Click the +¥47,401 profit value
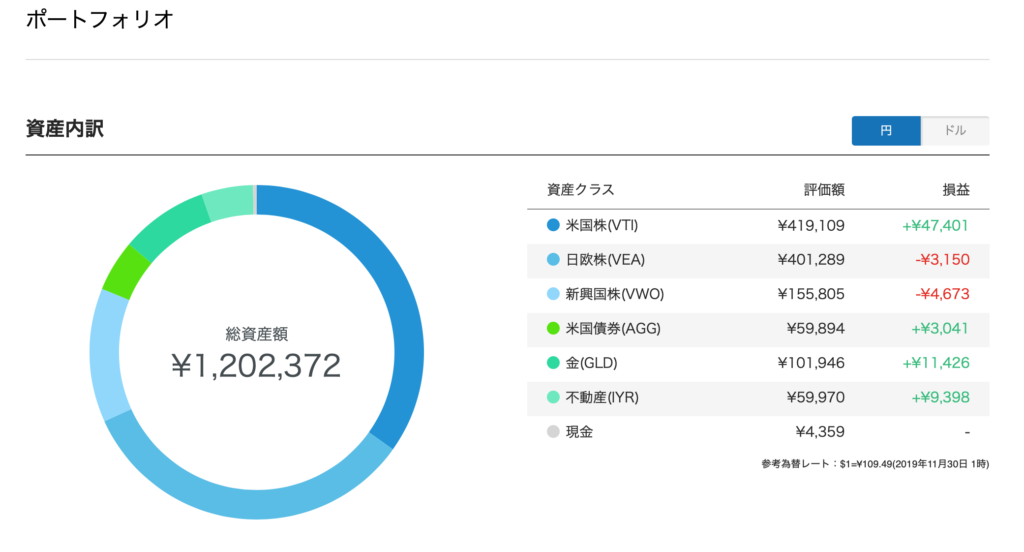 coord(935,225)
